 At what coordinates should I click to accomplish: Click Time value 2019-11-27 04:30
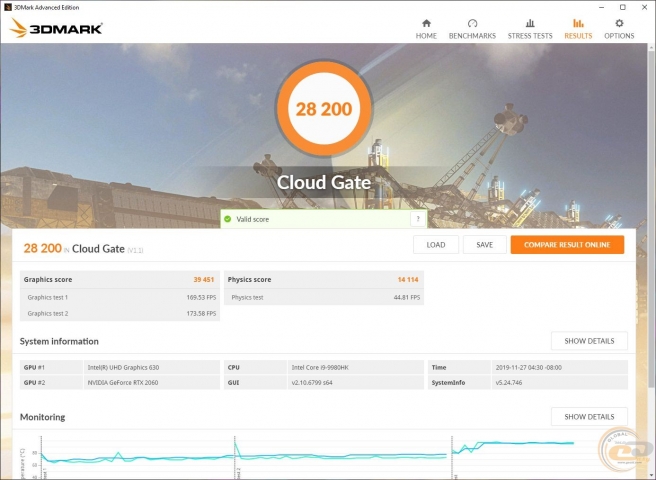(529, 367)
